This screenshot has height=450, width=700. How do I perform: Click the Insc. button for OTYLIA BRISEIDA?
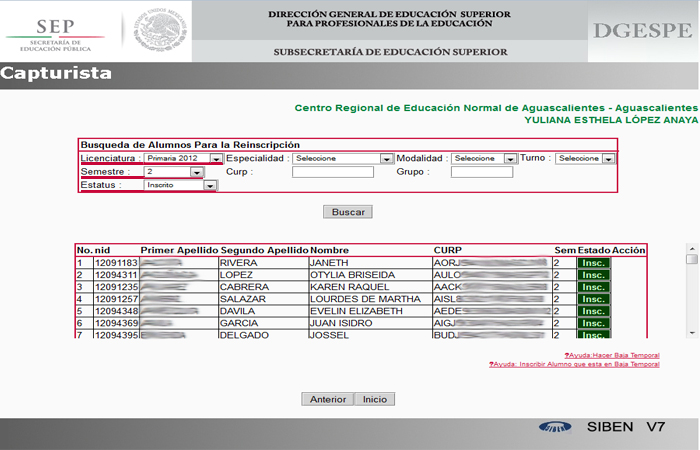pyautogui.click(x=593, y=275)
